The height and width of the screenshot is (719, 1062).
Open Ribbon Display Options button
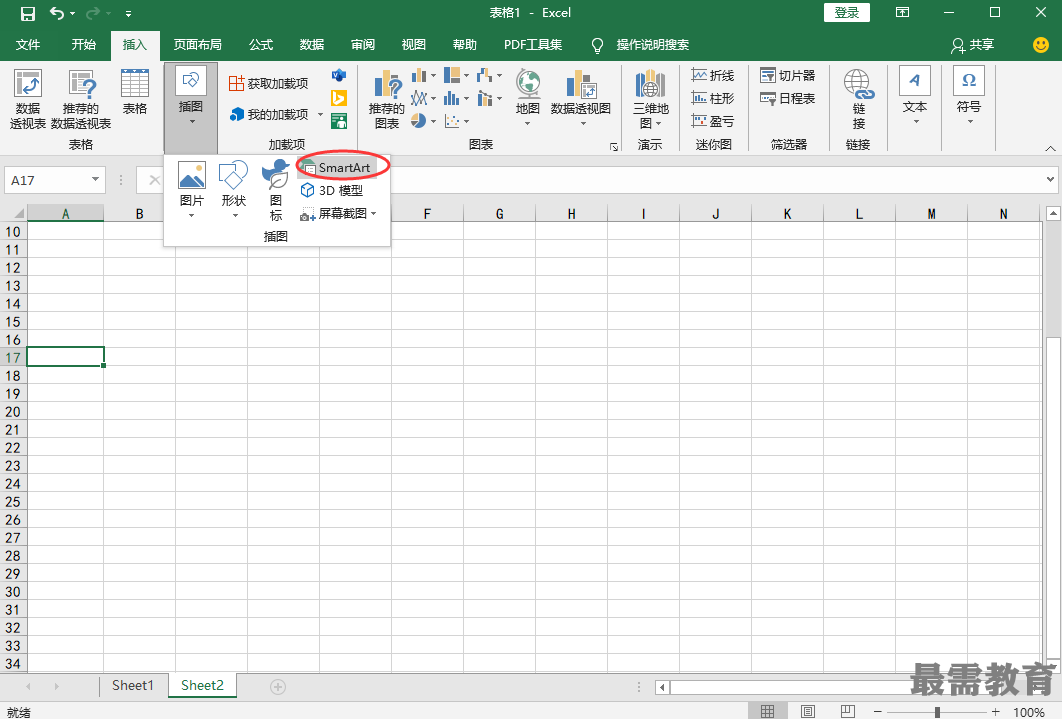pos(902,13)
